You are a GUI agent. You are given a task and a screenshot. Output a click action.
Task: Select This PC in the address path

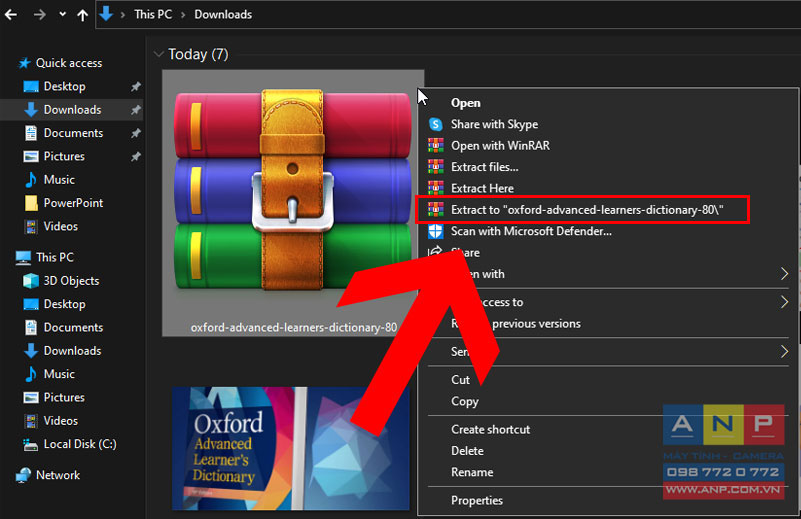coord(153,14)
